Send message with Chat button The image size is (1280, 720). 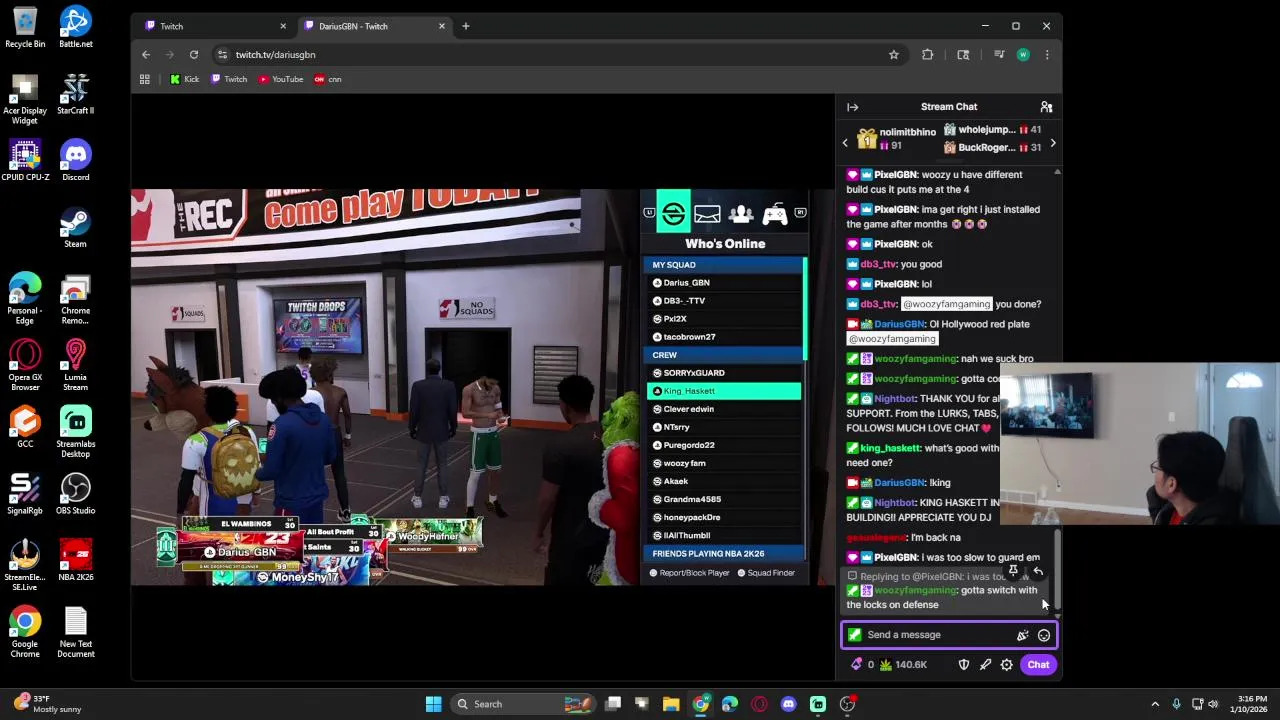(x=1038, y=665)
